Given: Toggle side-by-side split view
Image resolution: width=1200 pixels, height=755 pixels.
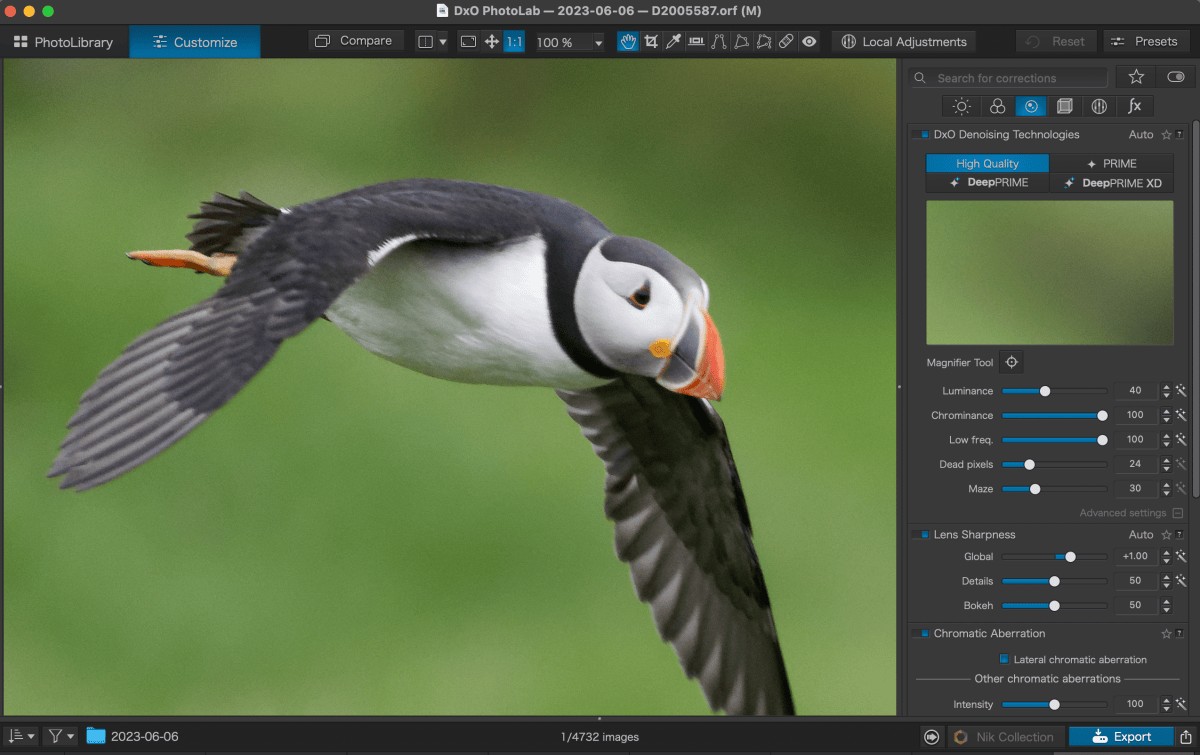Looking at the screenshot, I should 426,42.
